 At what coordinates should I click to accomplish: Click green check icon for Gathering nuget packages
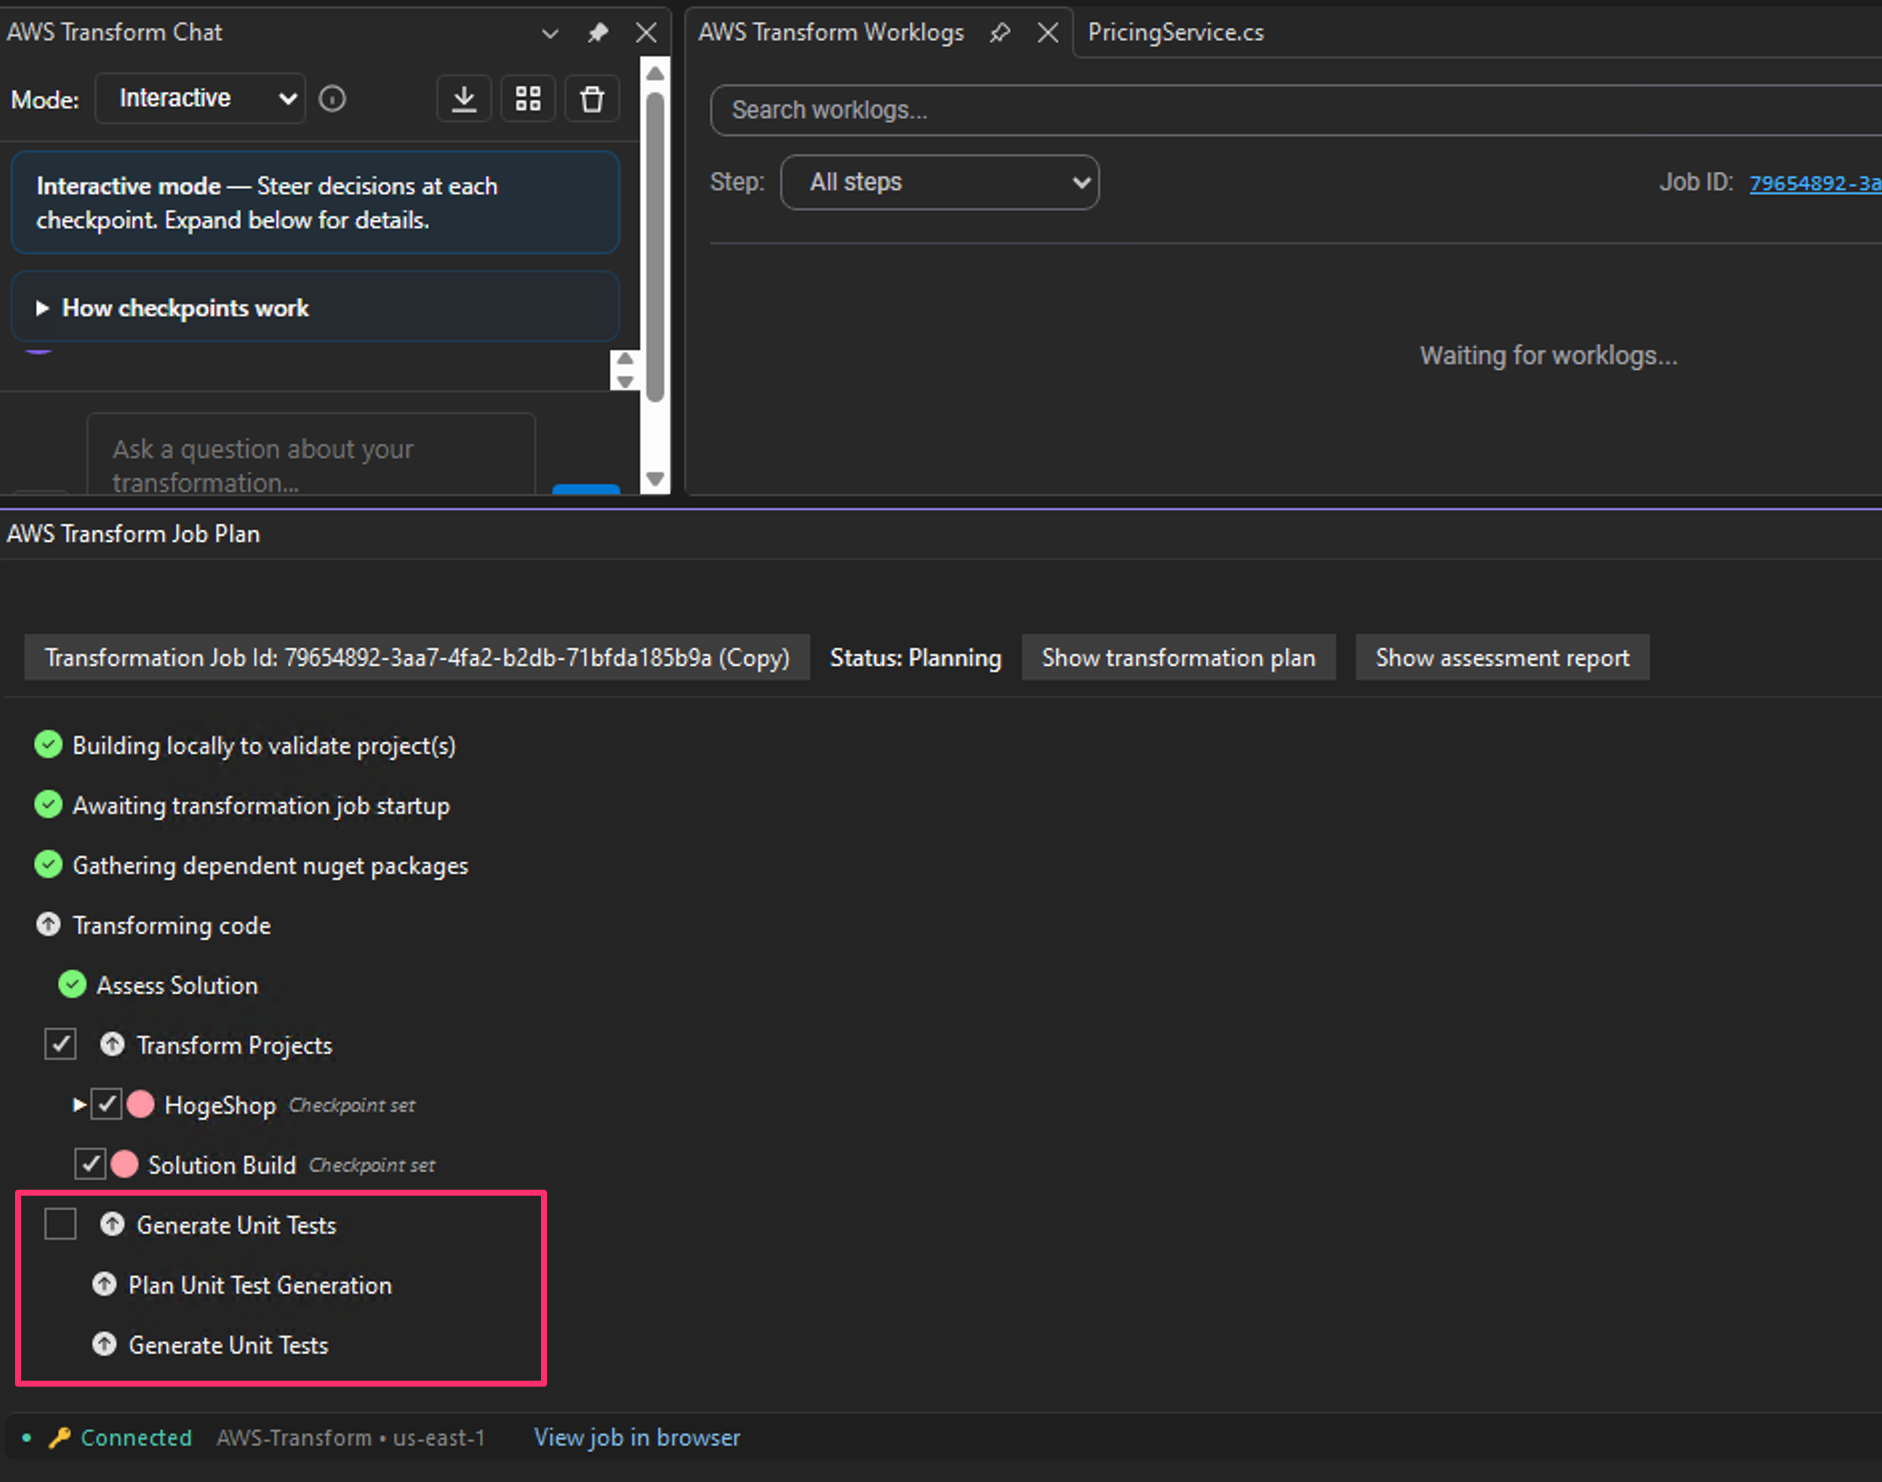coord(48,864)
